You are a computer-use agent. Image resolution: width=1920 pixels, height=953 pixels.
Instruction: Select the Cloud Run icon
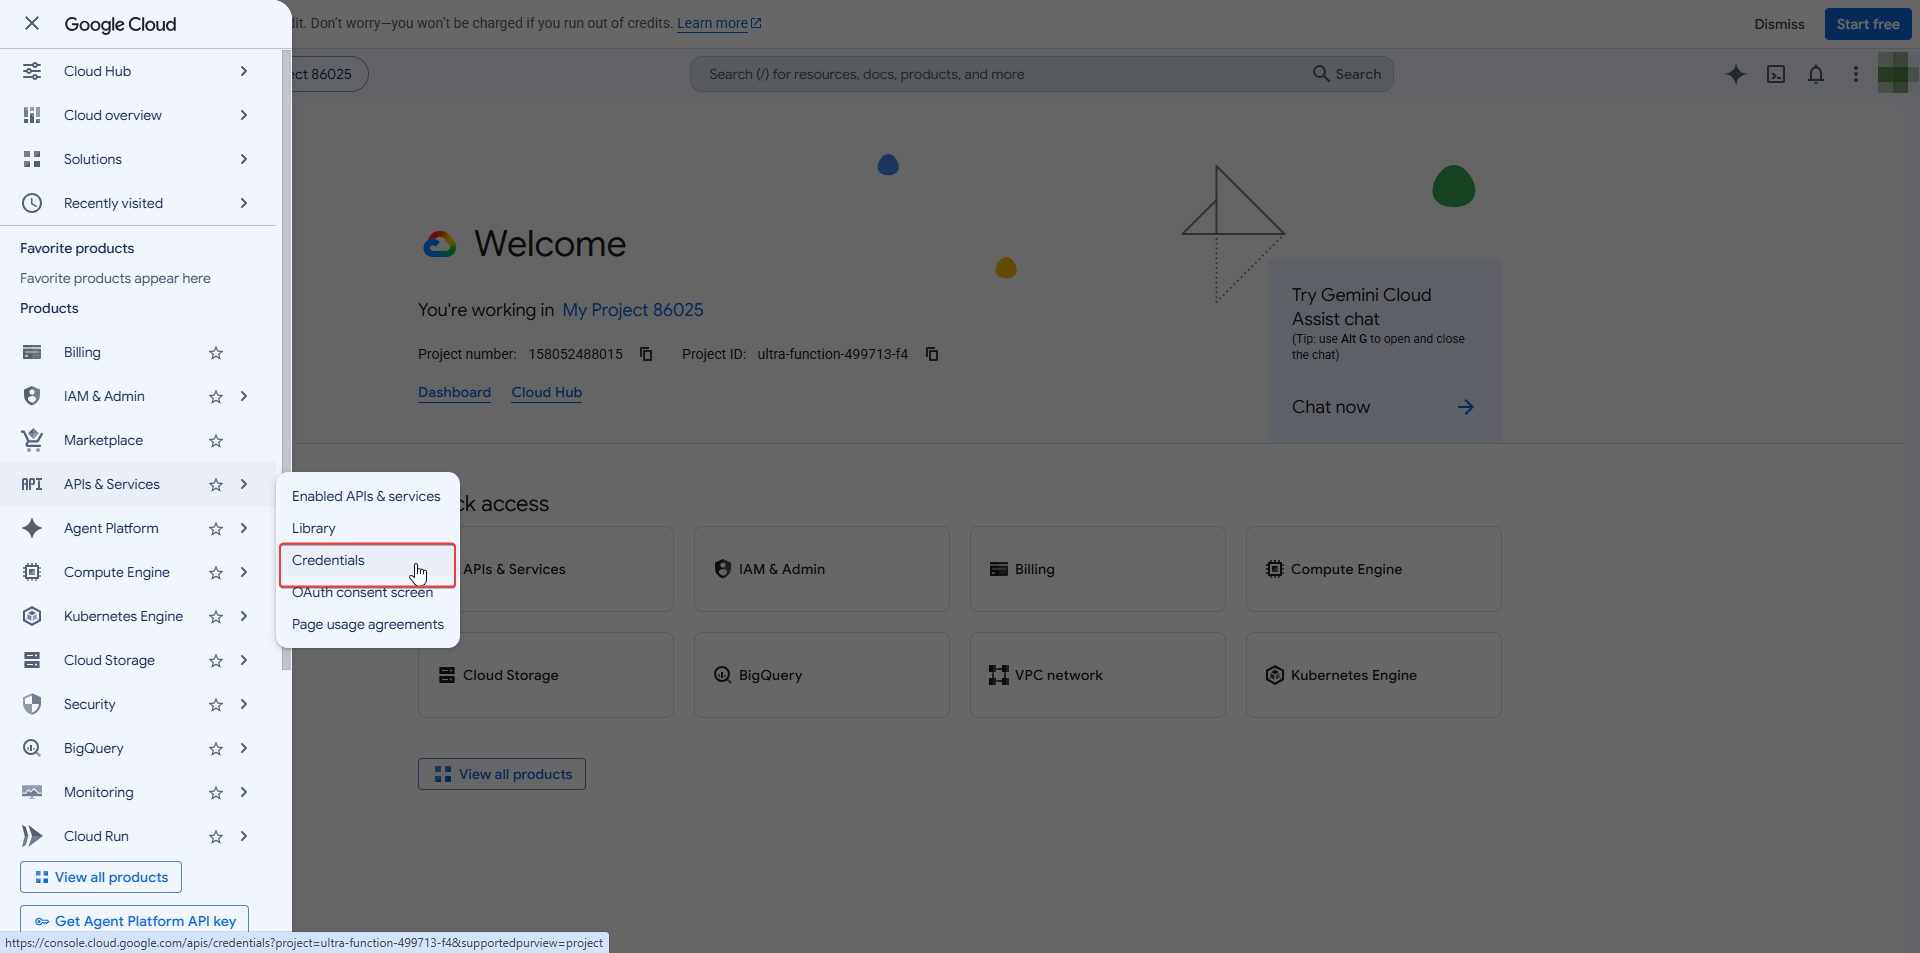(x=32, y=836)
